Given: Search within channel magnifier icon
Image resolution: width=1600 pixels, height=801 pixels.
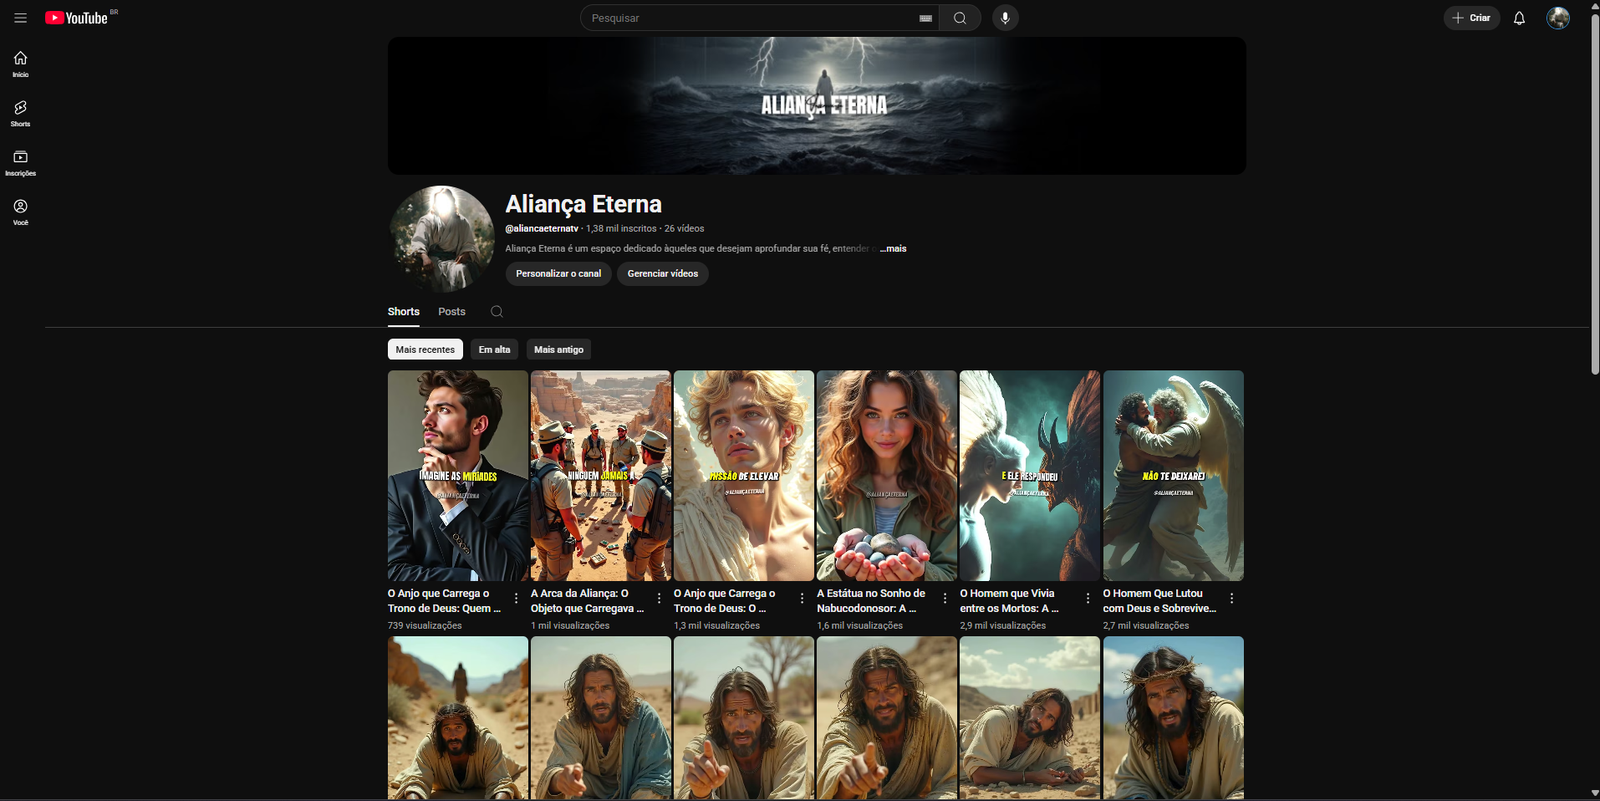Looking at the screenshot, I should [497, 312].
